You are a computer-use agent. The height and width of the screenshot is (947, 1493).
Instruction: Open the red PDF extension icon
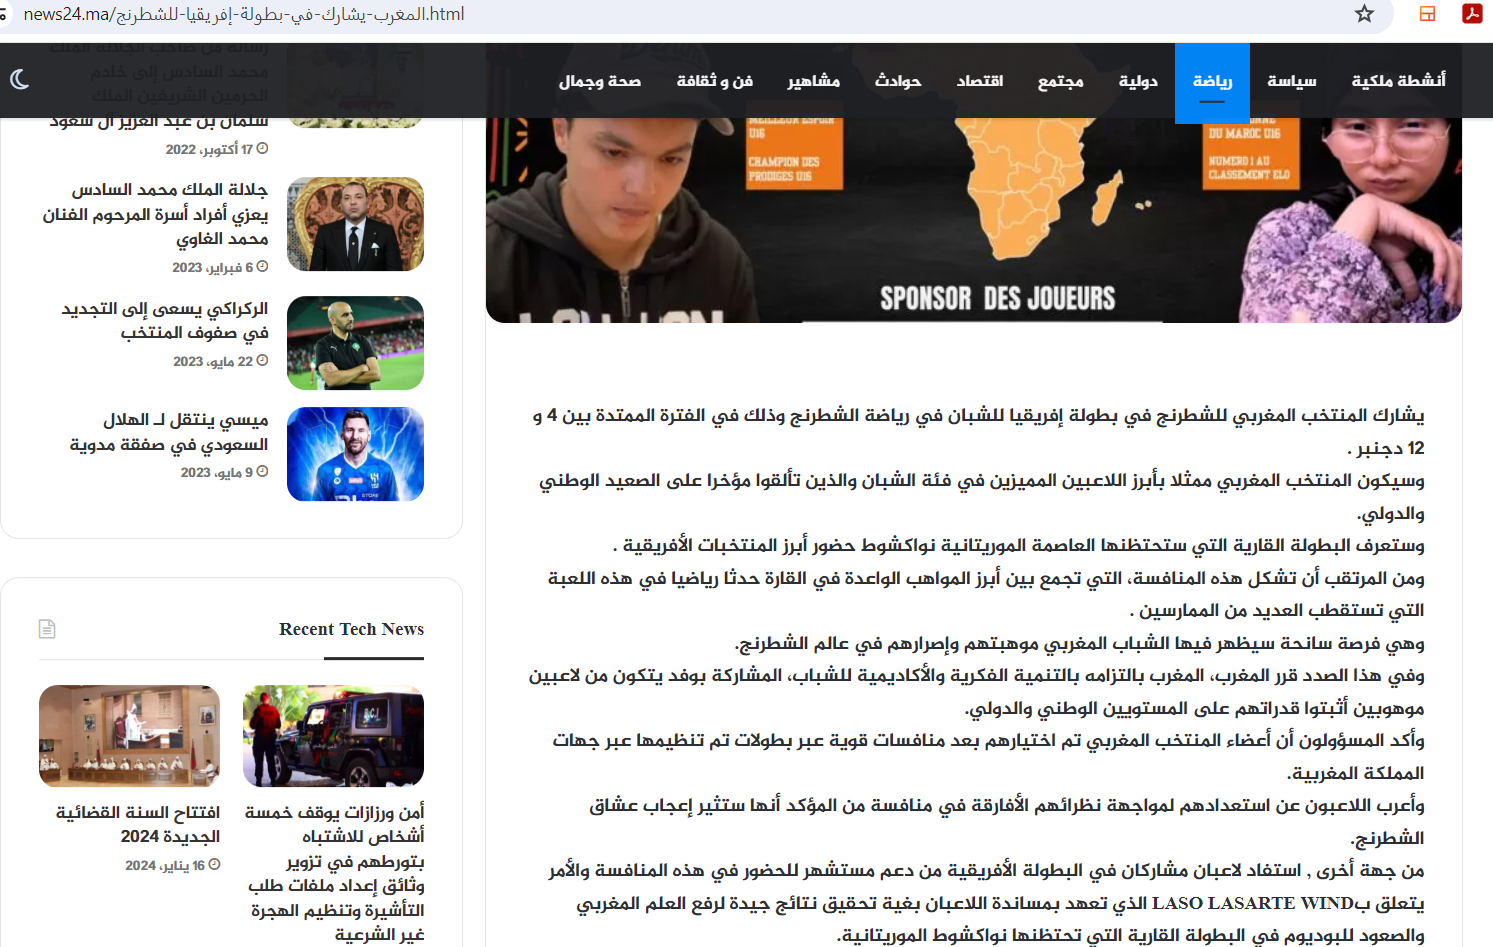coord(1472,14)
